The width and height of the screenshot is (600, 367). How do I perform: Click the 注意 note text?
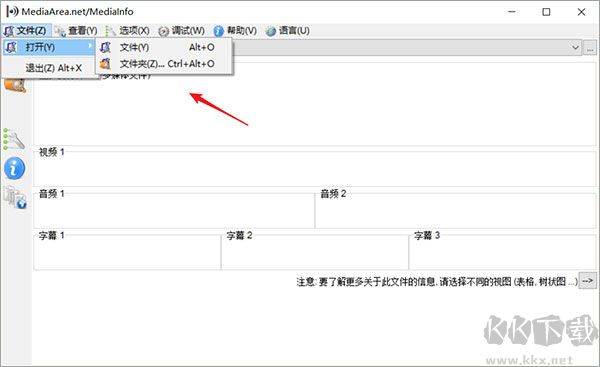(437, 282)
